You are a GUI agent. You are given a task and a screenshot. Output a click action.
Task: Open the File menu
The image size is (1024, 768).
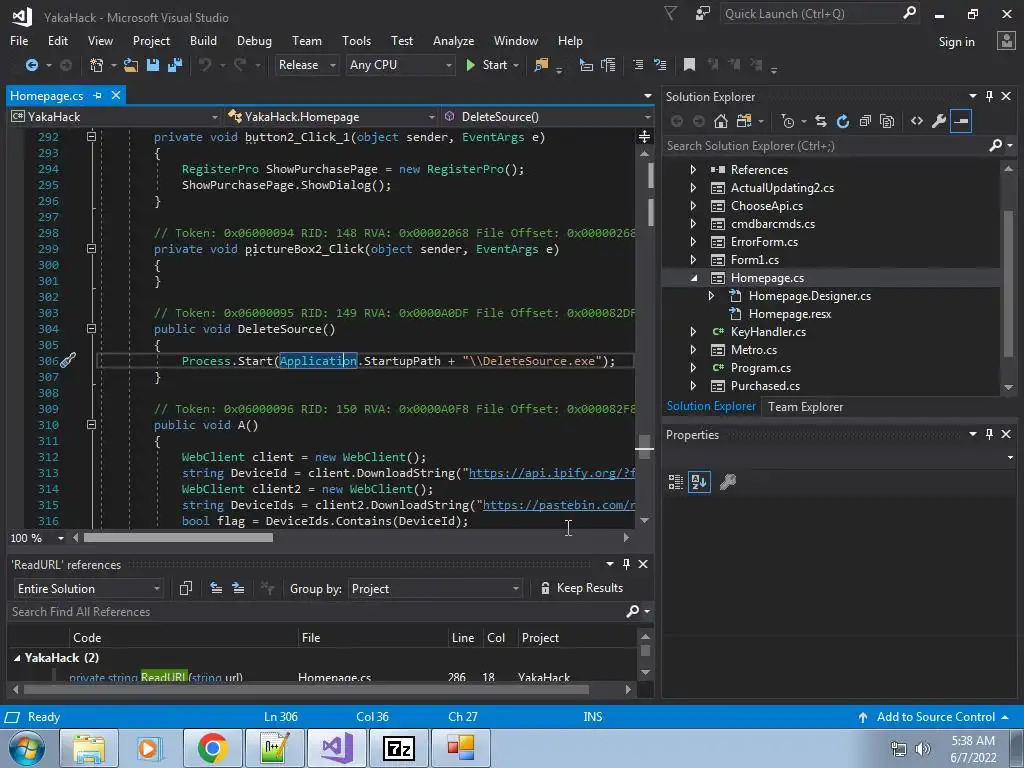pos(19,40)
